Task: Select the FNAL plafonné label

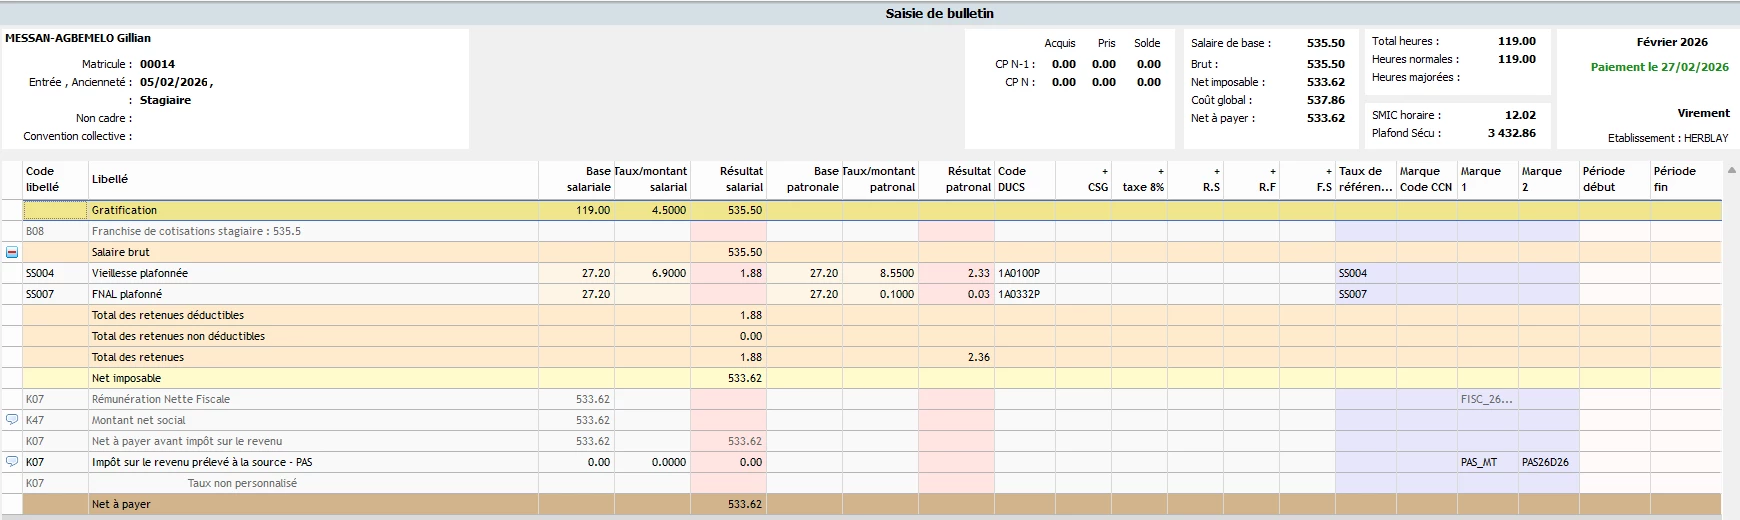Action: point(127,294)
